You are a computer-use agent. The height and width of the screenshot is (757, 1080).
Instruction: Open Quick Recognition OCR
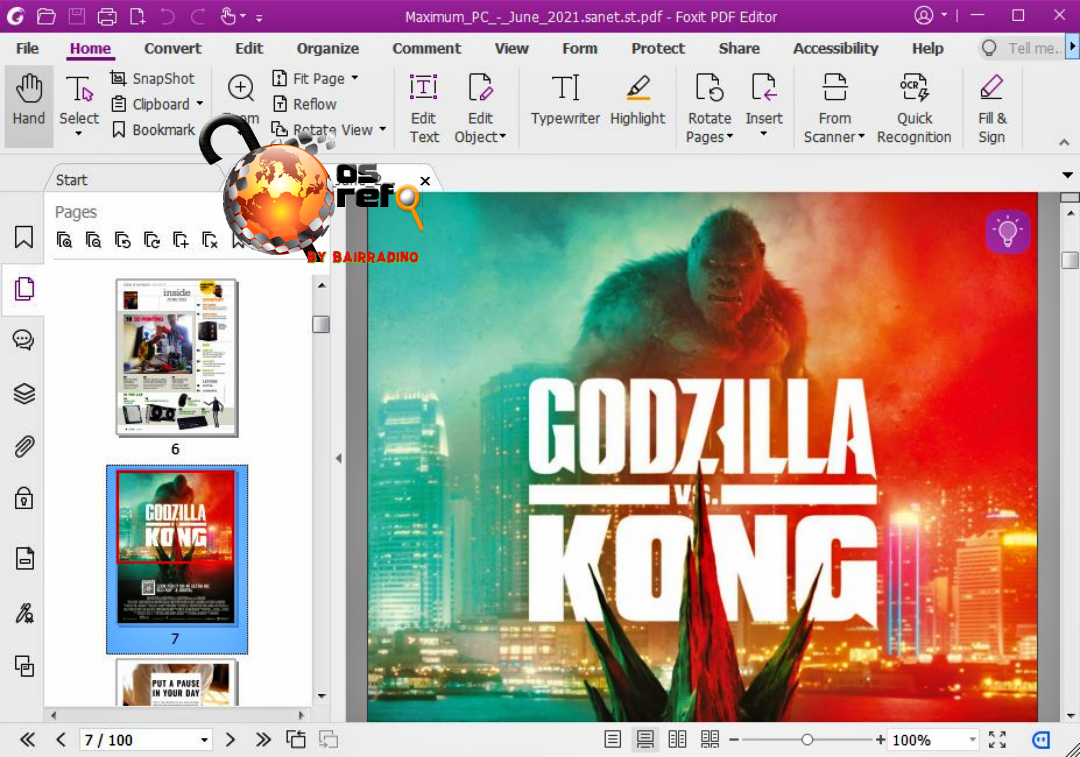point(914,109)
